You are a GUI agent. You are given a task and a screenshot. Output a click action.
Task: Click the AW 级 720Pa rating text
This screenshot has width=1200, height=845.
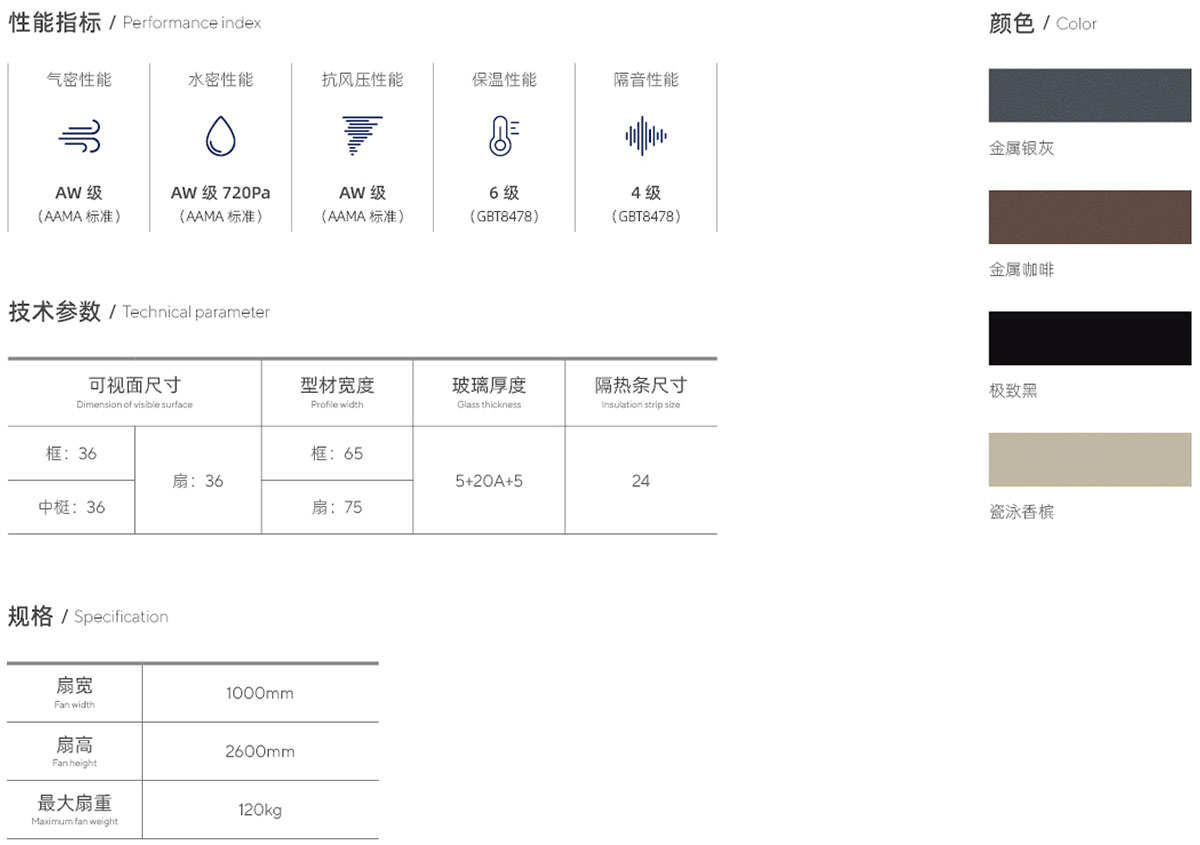pos(220,193)
